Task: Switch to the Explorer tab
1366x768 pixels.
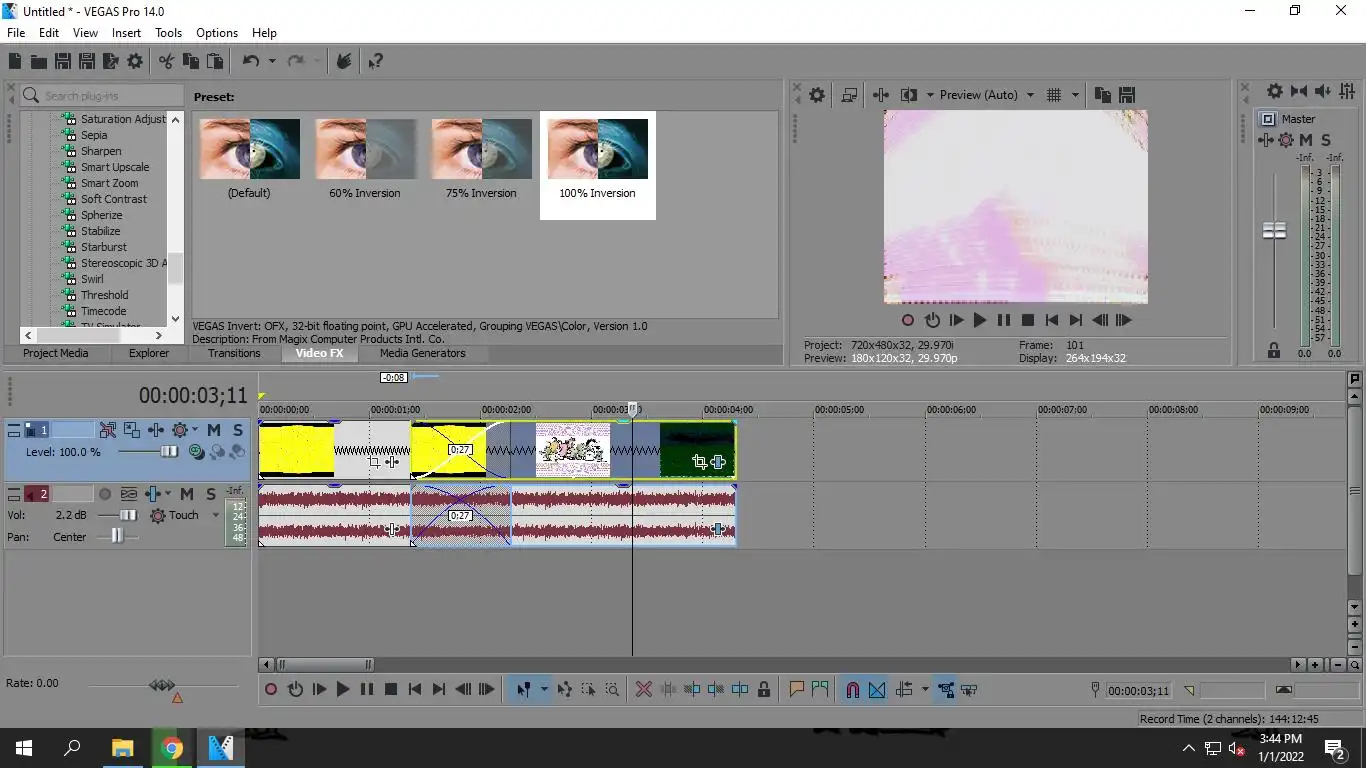Action: pos(149,353)
